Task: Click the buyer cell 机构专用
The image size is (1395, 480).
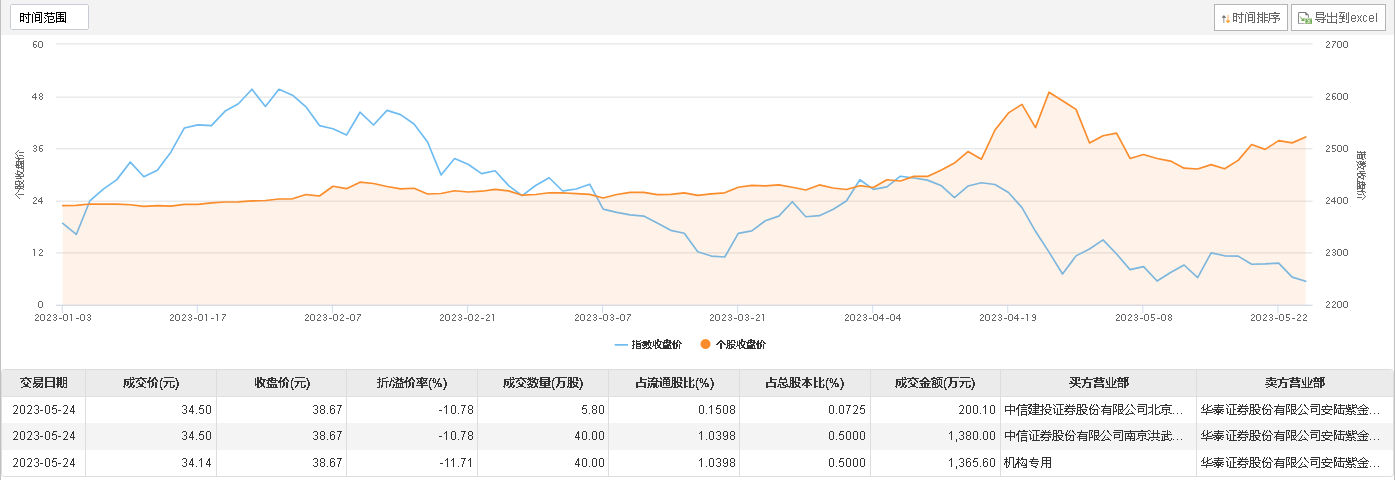Action: [1028, 463]
